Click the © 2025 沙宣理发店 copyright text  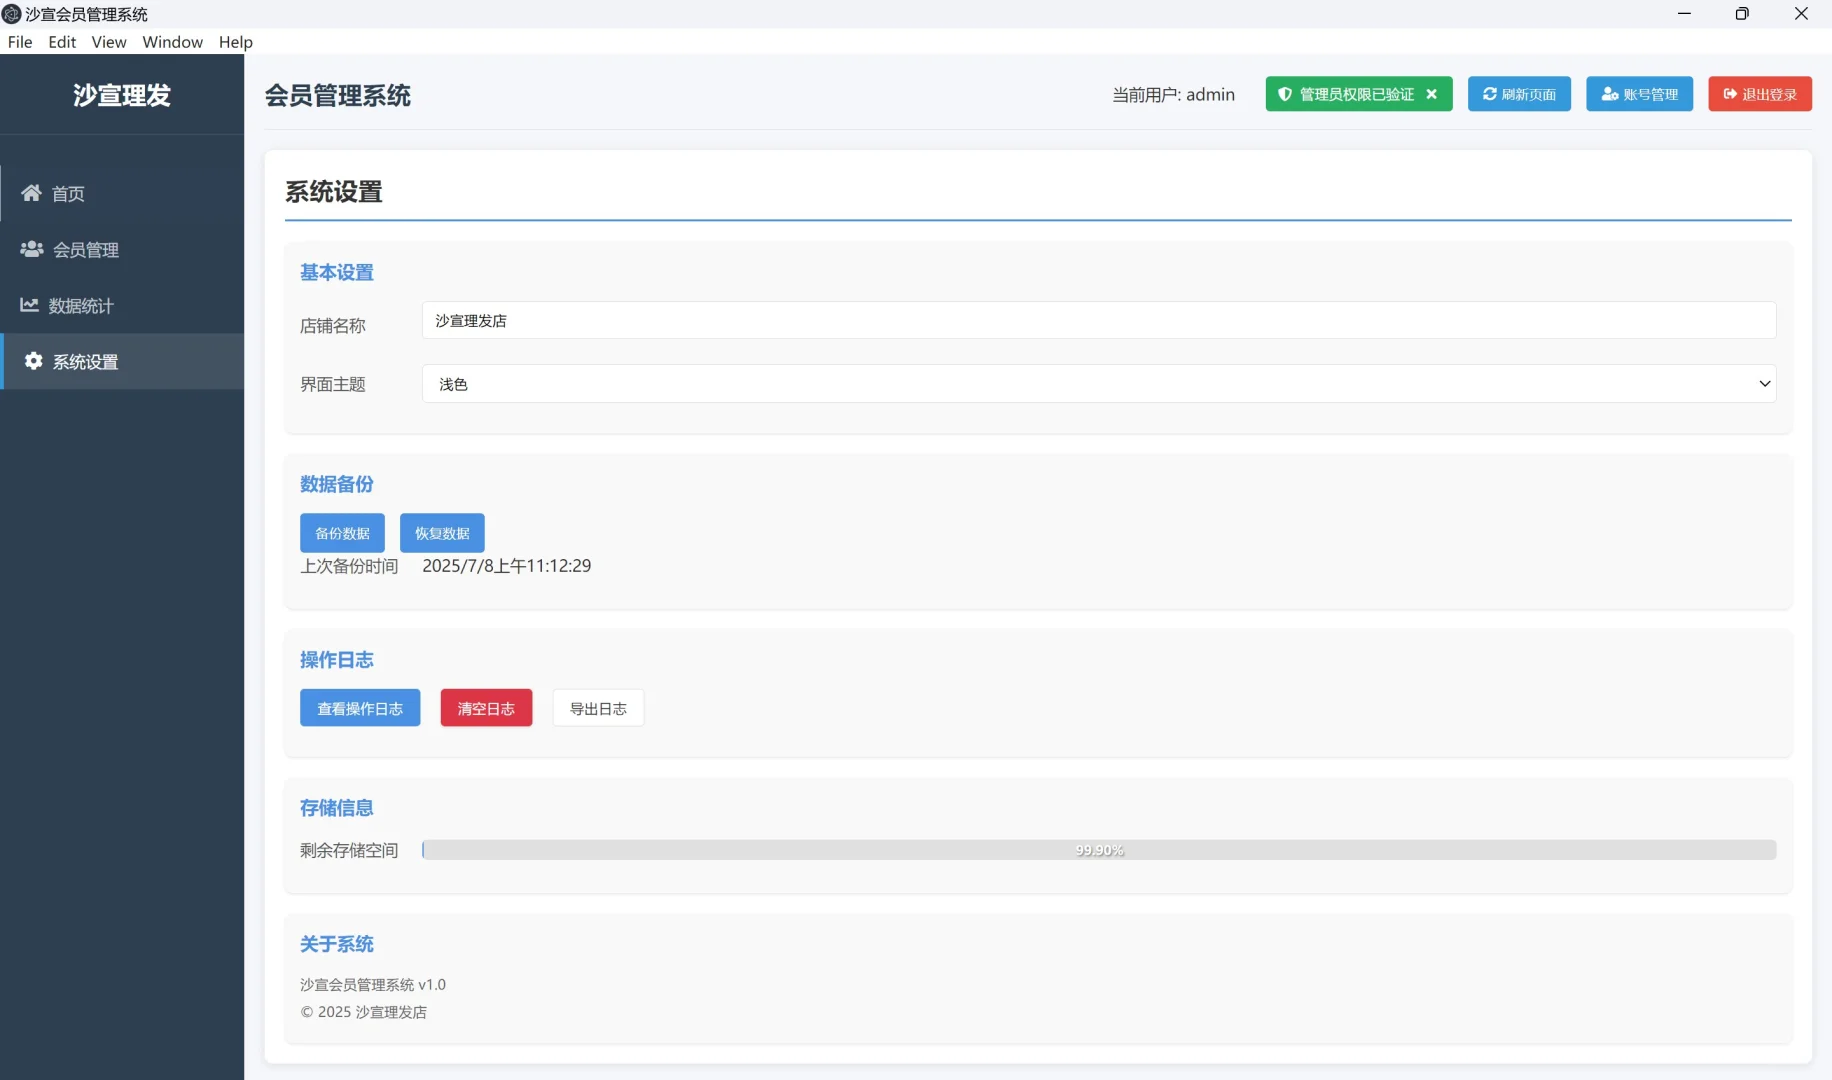click(364, 1012)
